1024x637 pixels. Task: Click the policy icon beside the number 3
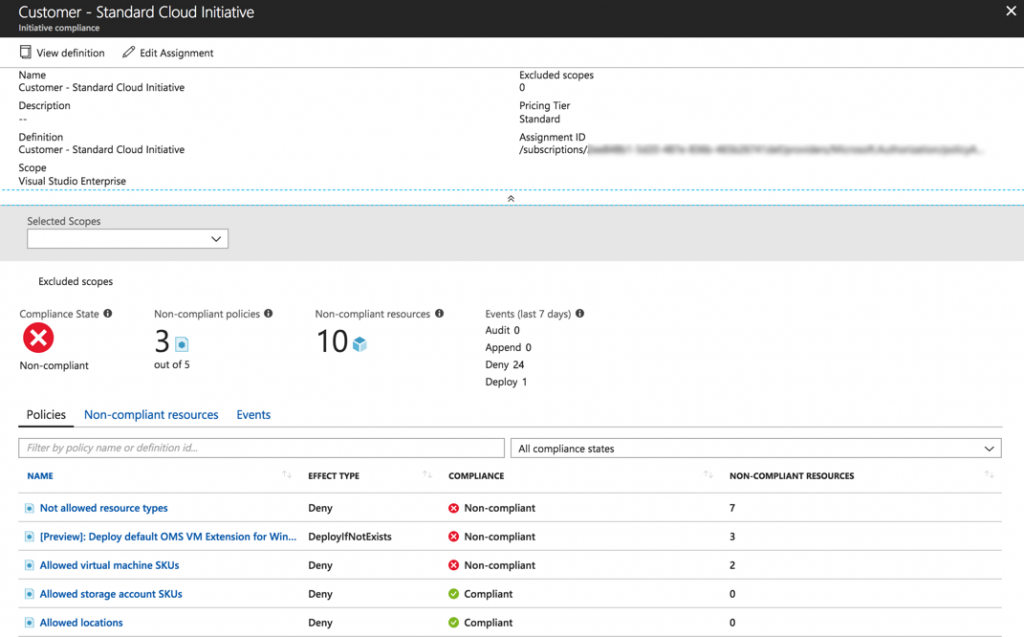click(182, 344)
